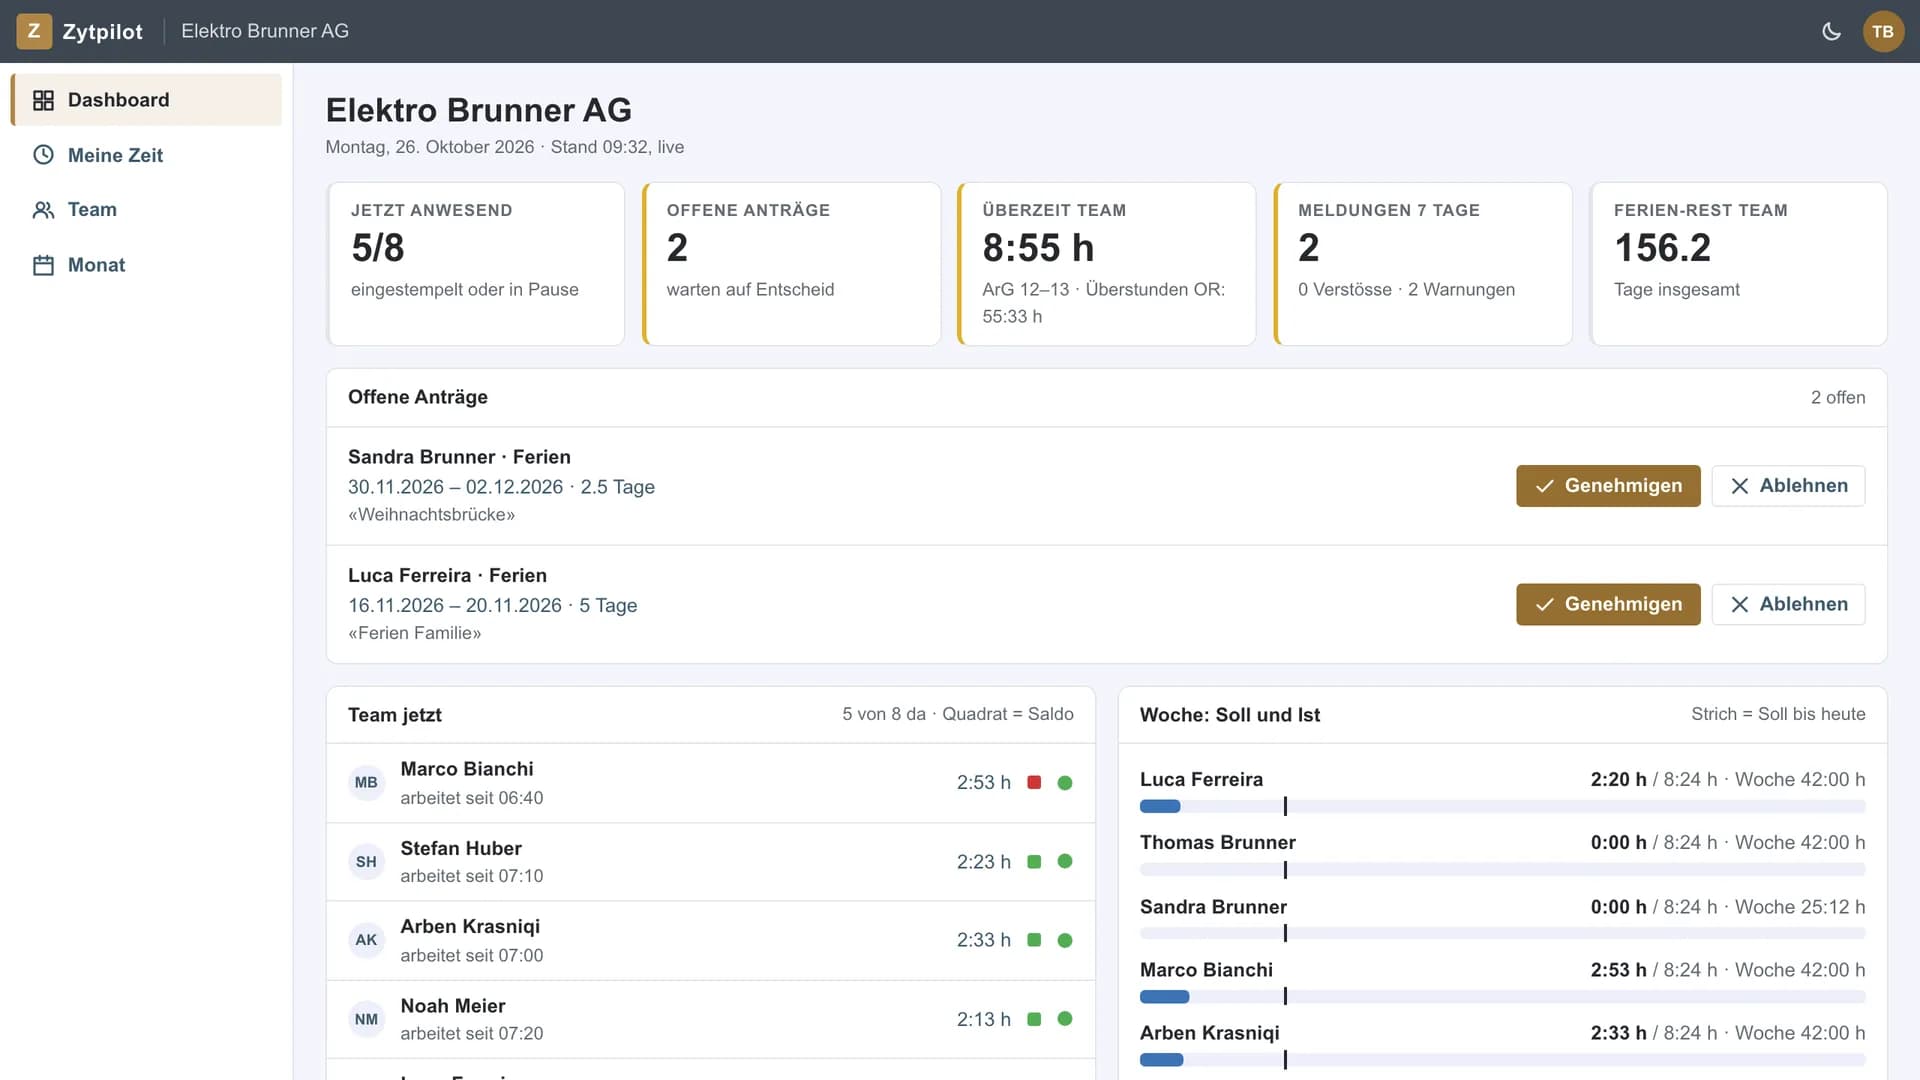
Task: Select the '2 offen' count label
Action: (1838, 398)
